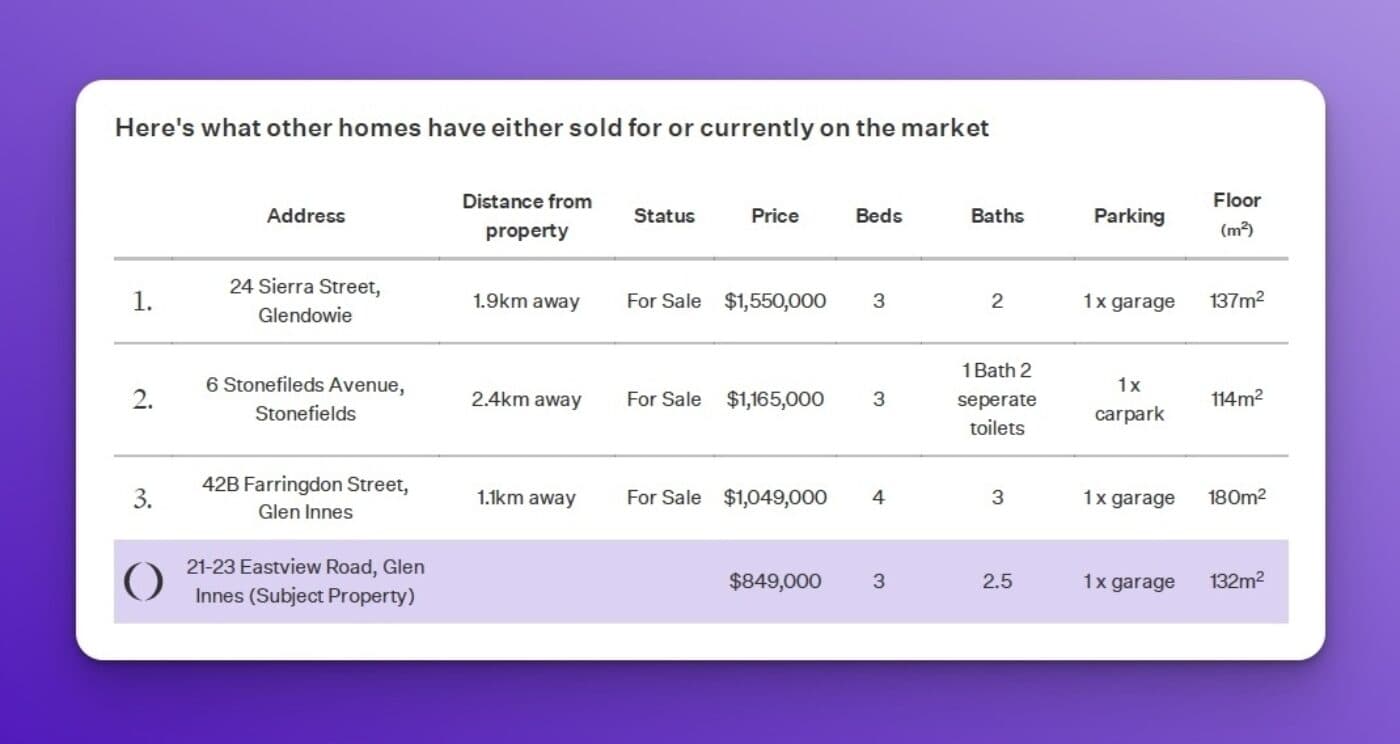Select the Floor (m²) column header
The width and height of the screenshot is (1400, 744).
1237,214
